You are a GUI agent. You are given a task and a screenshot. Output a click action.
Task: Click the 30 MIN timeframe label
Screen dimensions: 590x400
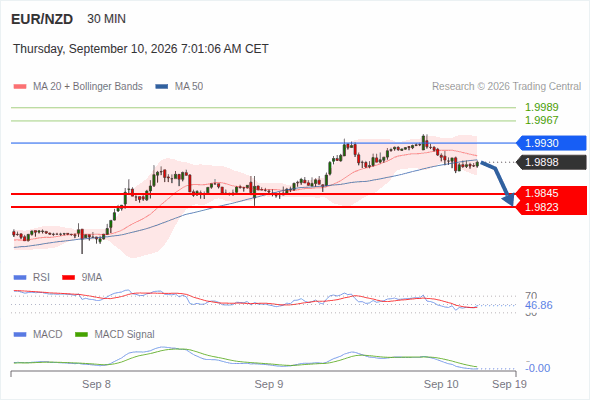point(106,19)
